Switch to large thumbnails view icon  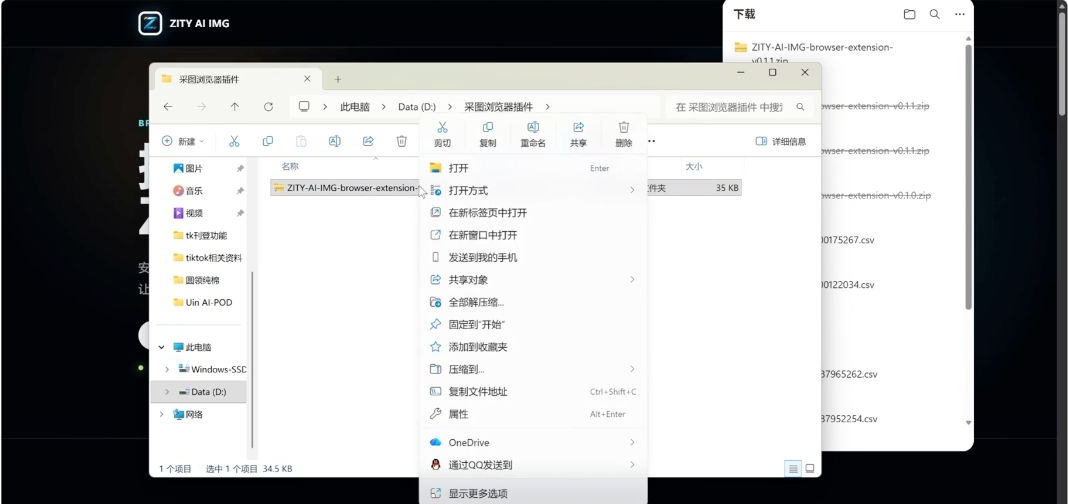(x=810, y=469)
